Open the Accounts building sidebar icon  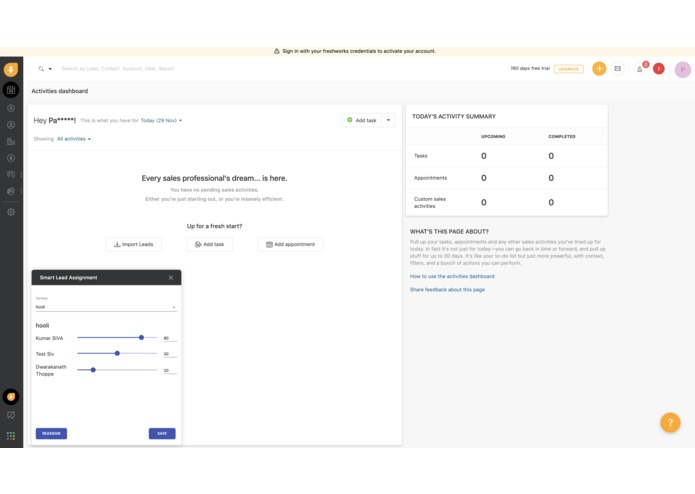coord(11,142)
